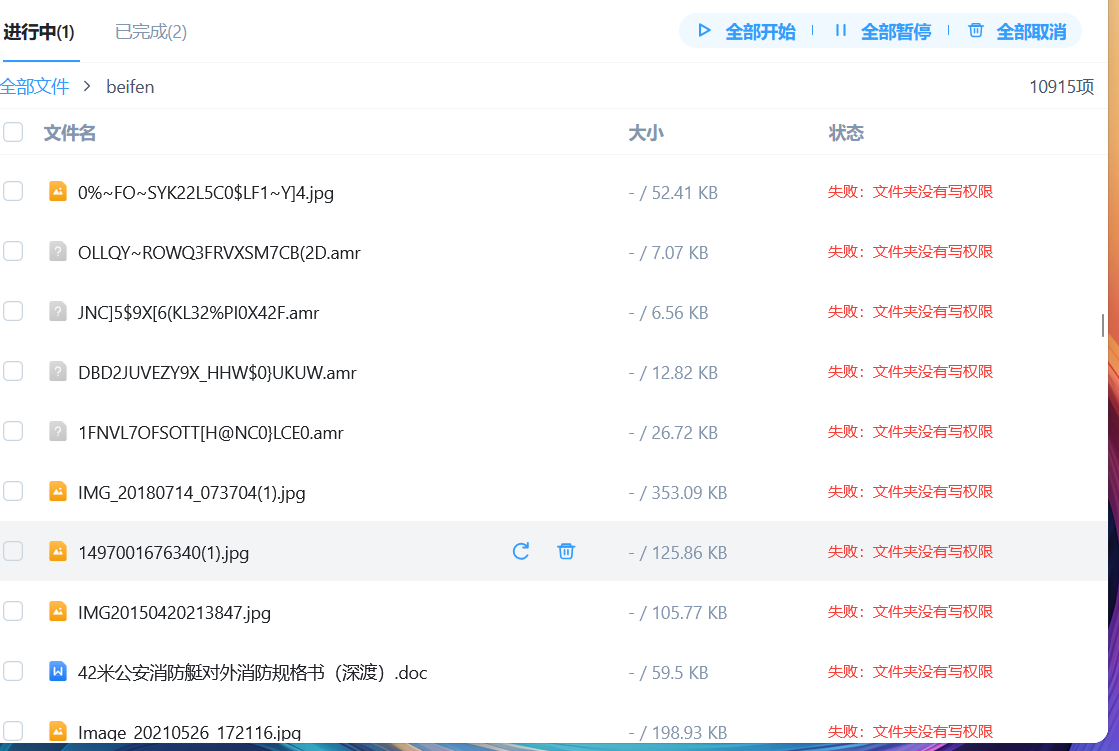Check the checkbox for the first jpg file
The height and width of the screenshot is (751, 1119).
click(13, 191)
